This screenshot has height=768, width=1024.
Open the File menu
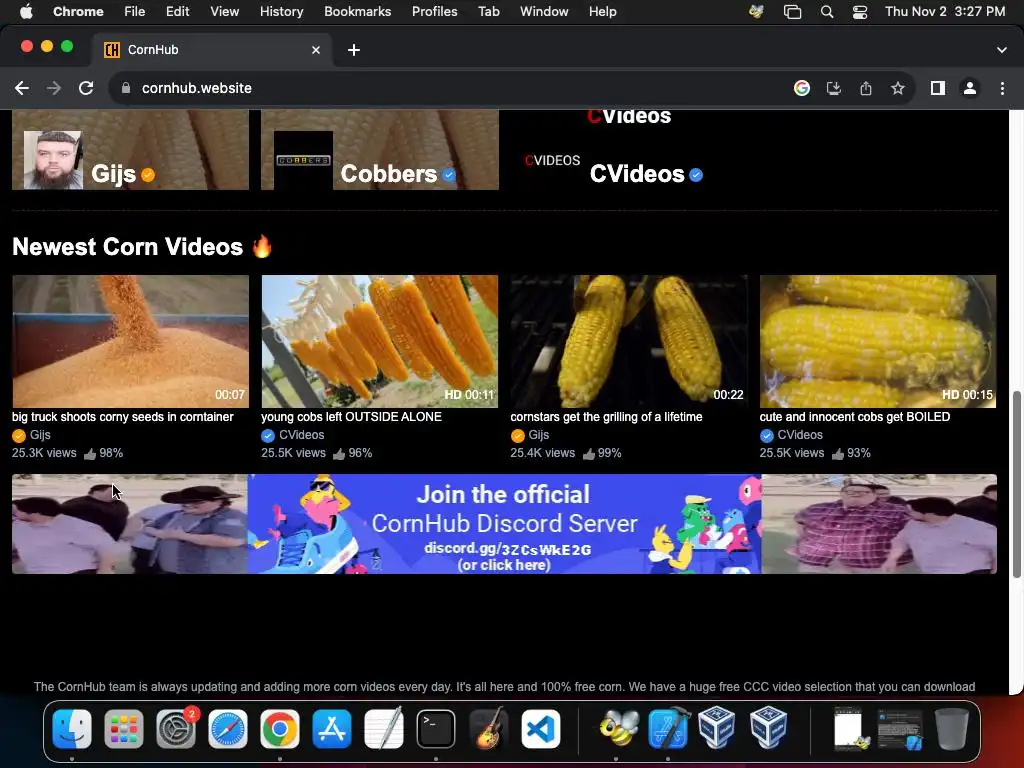135,12
